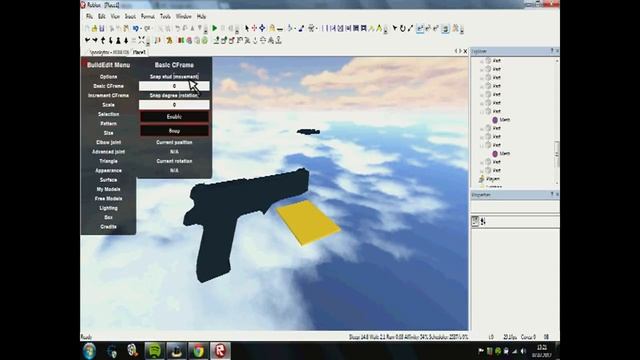Open Spotify from the taskbar
Screen dimensions: 640x360
pyautogui.click(x=154, y=351)
